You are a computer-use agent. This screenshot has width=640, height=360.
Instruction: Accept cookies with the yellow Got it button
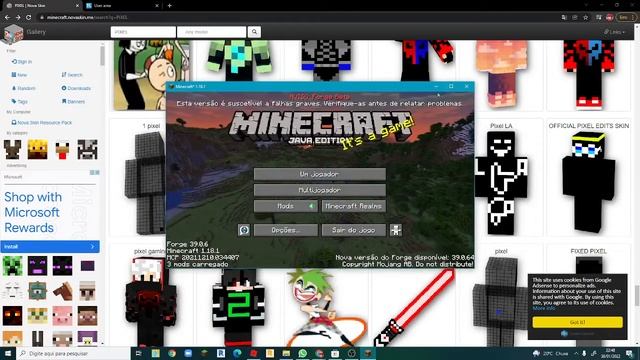tap(577, 322)
